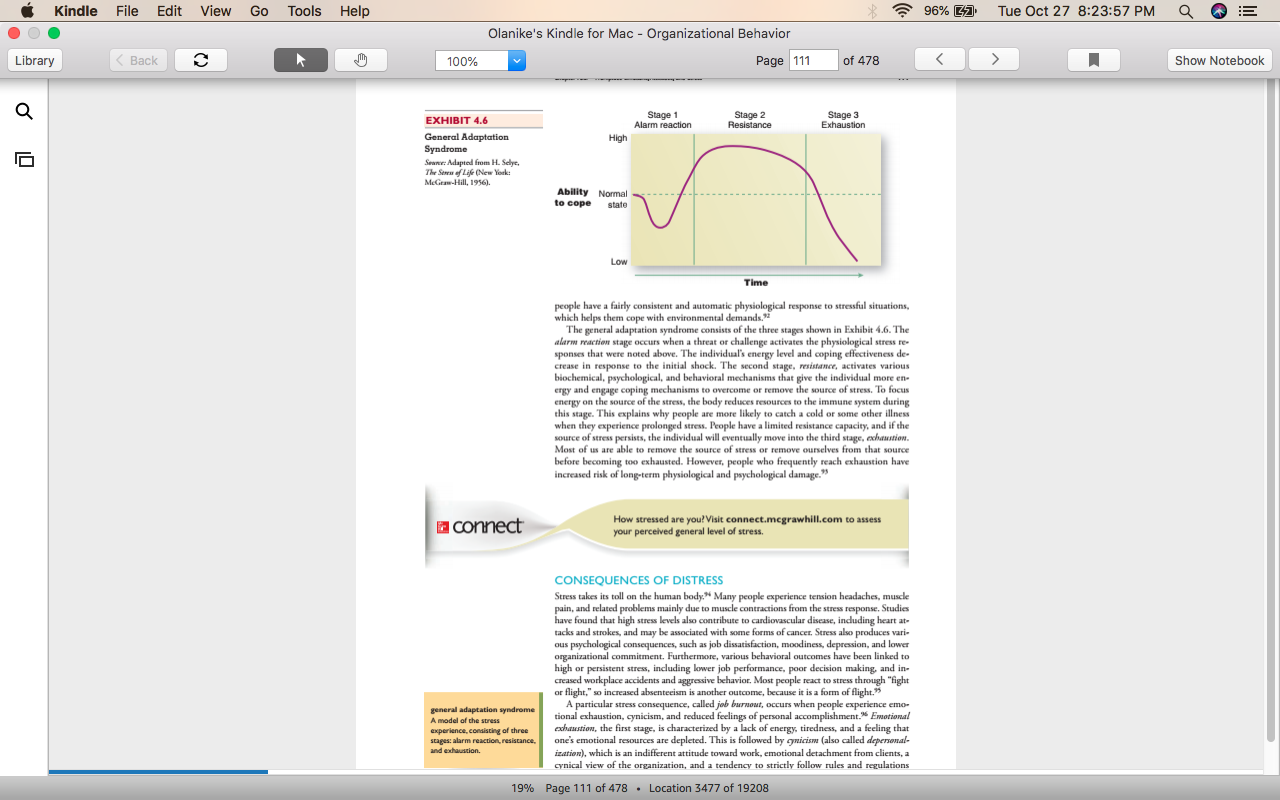Viewport: 1280px width, 800px height.
Task: Click the Back button
Action: [138, 60]
